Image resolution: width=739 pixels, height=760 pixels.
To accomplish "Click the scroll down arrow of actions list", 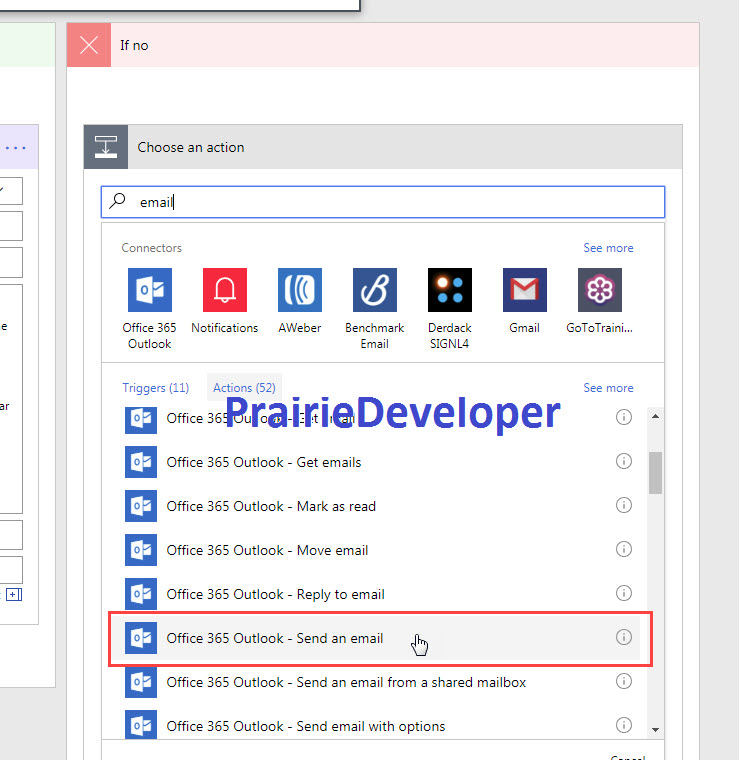I will 655,729.
